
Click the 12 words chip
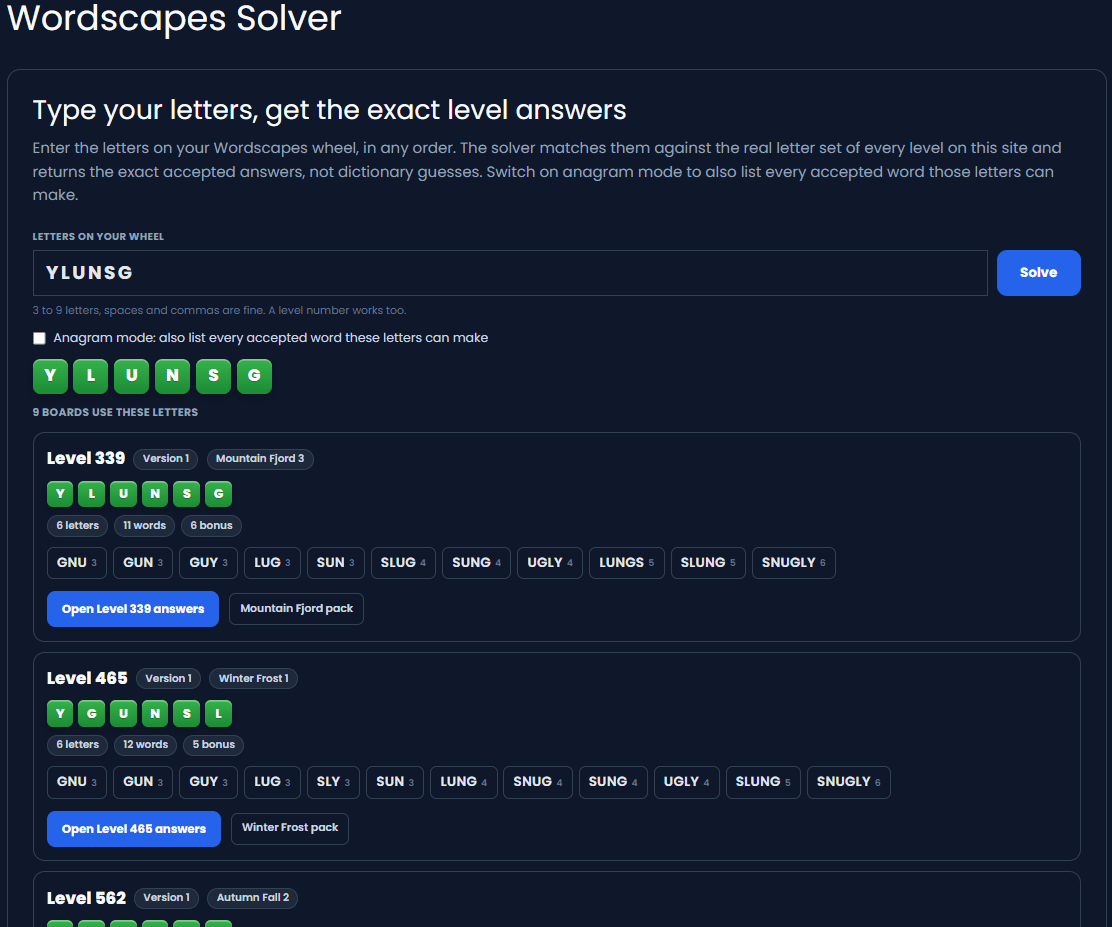click(x=145, y=745)
